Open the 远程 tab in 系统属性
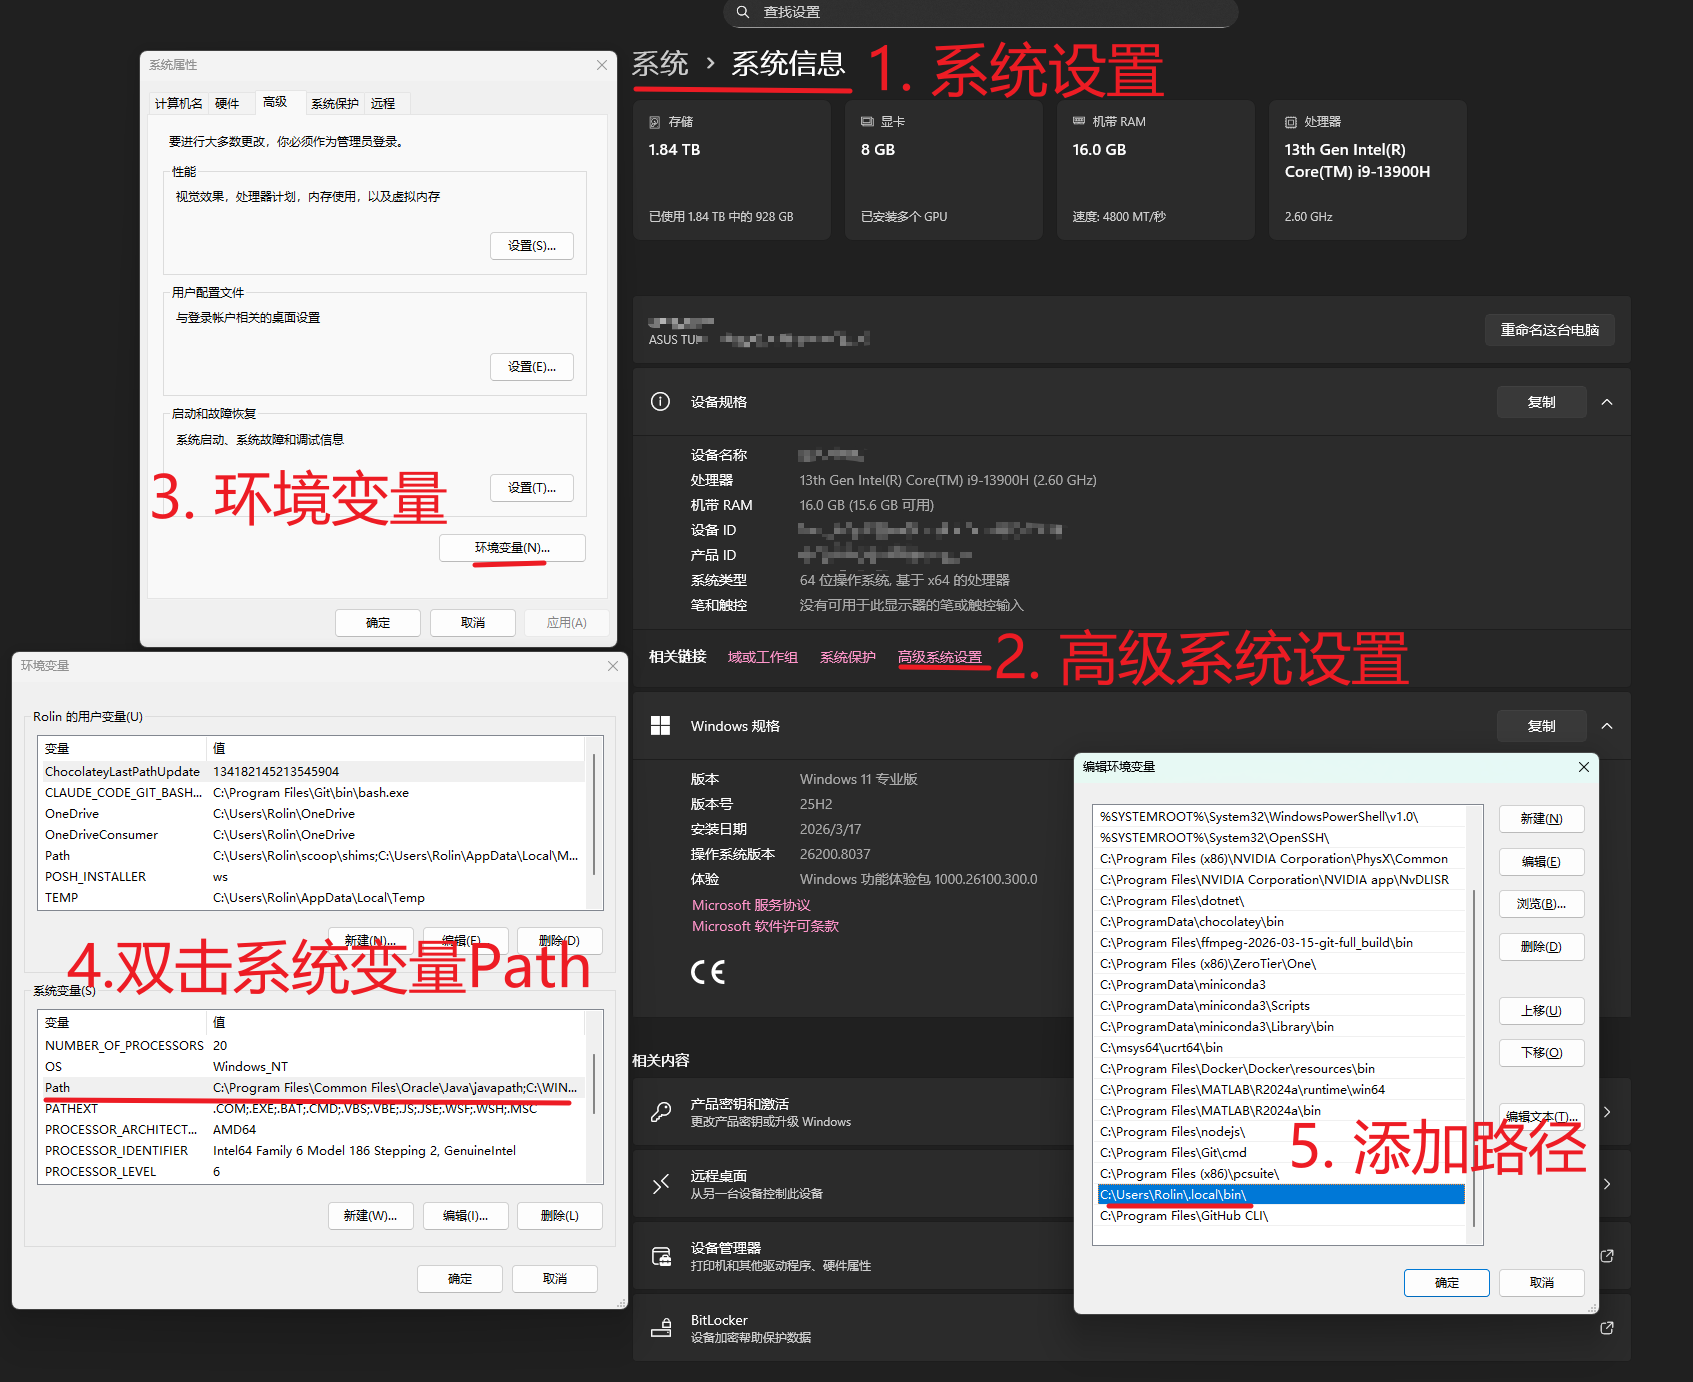Viewport: 1693px width, 1382px height. [383, 104]
